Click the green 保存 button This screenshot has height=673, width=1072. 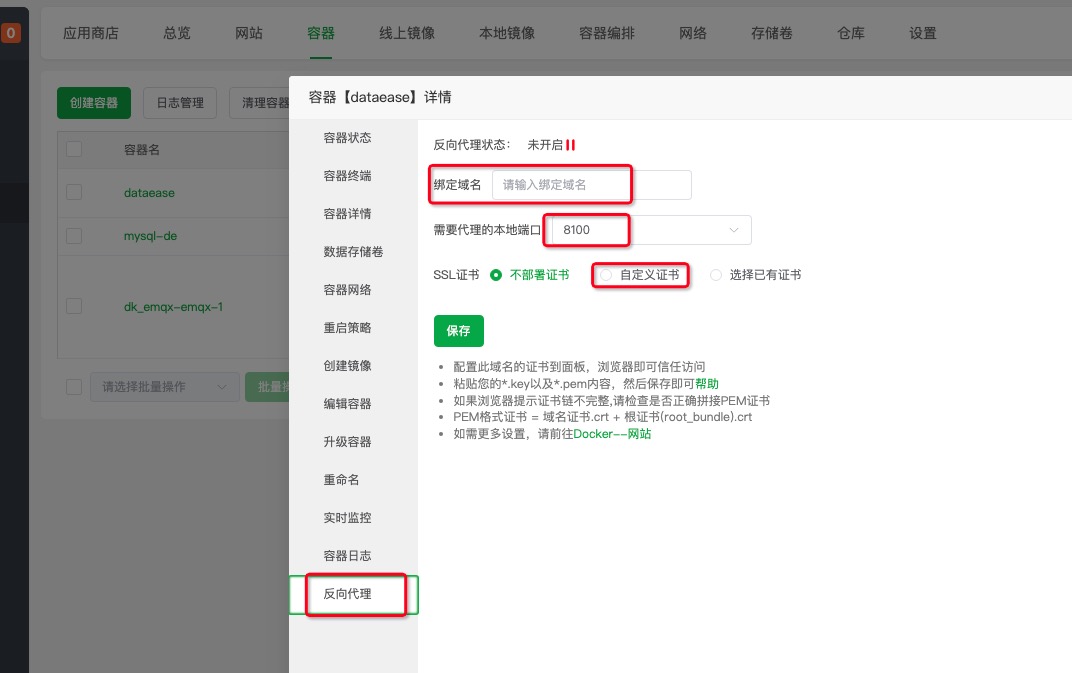[x=458, y=331]
